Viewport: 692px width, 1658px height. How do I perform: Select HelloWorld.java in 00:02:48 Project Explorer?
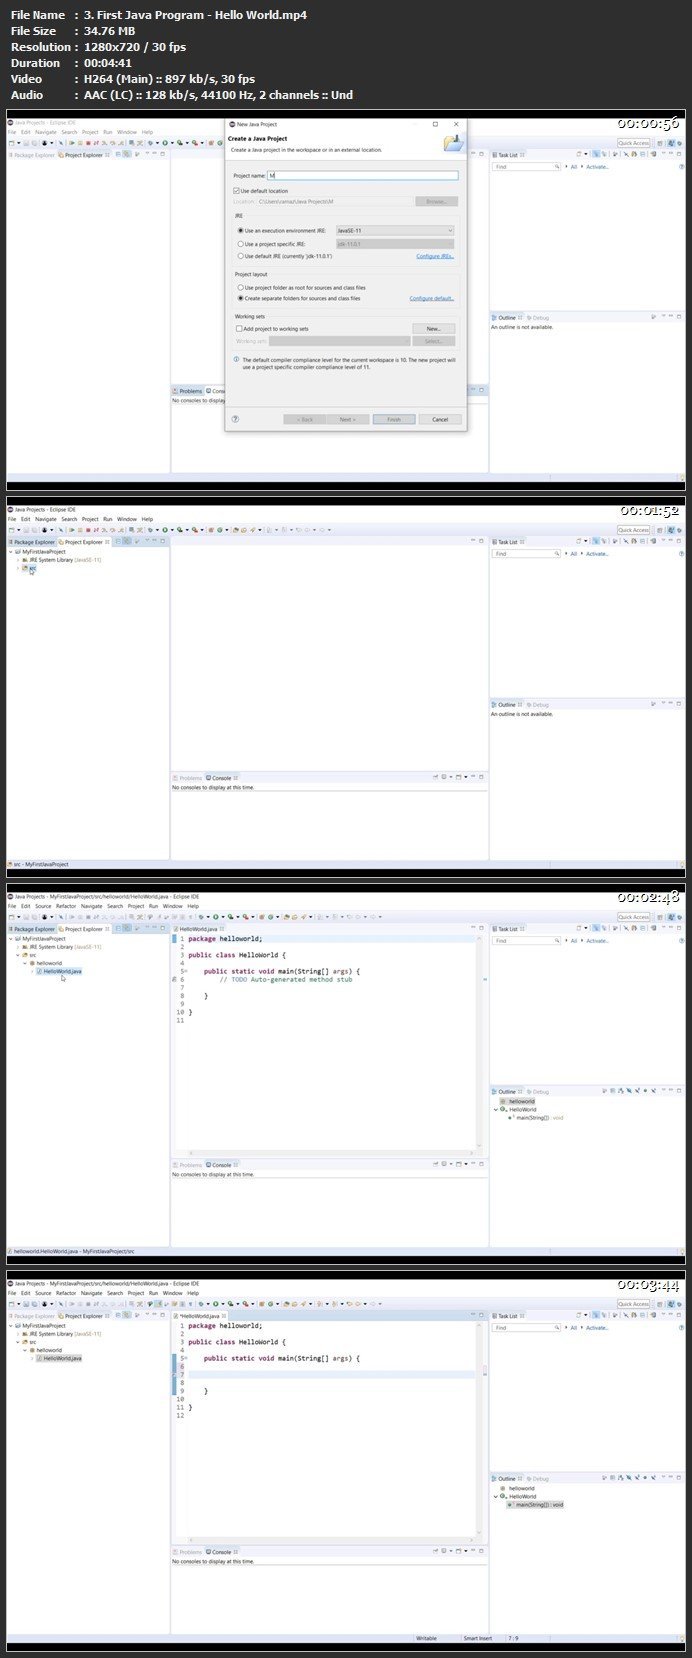62,971
